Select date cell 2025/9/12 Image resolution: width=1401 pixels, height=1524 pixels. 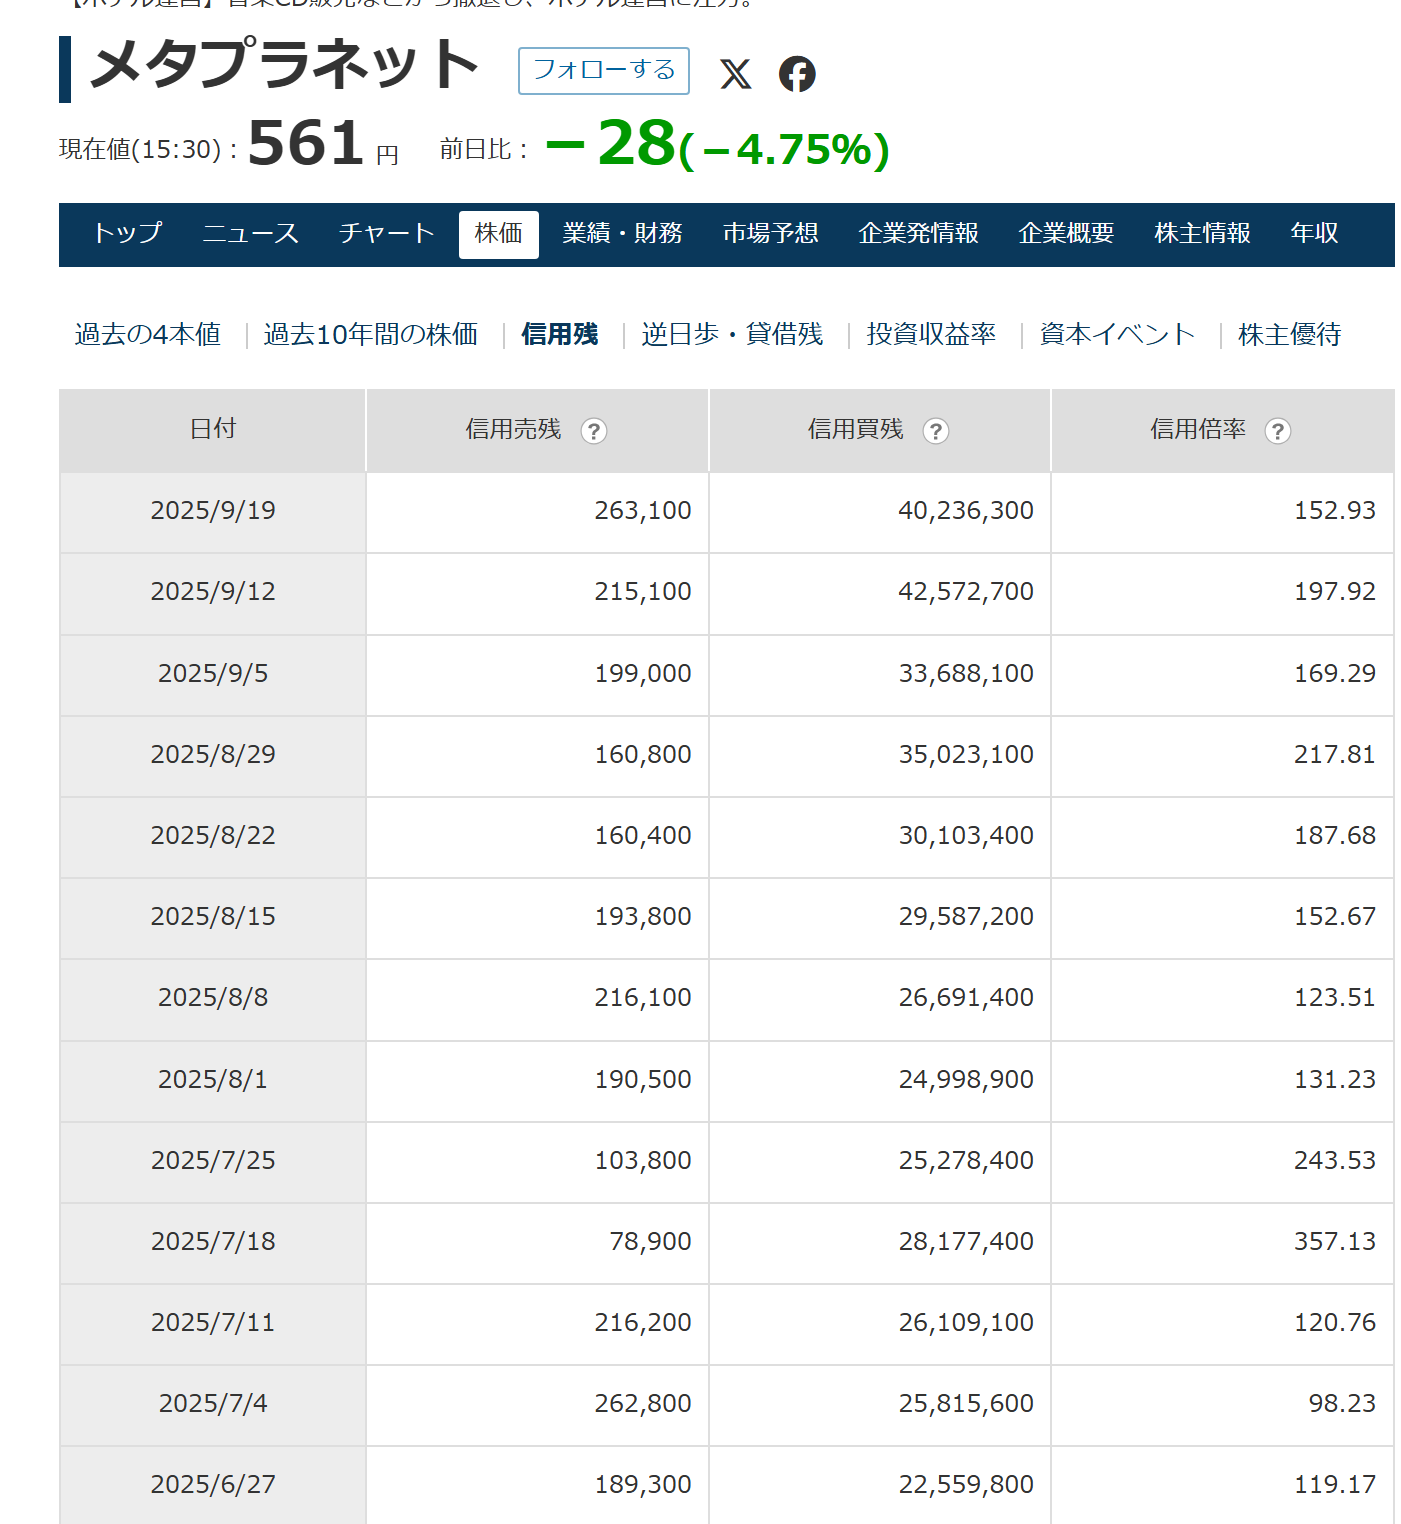(x=213, y=592)
